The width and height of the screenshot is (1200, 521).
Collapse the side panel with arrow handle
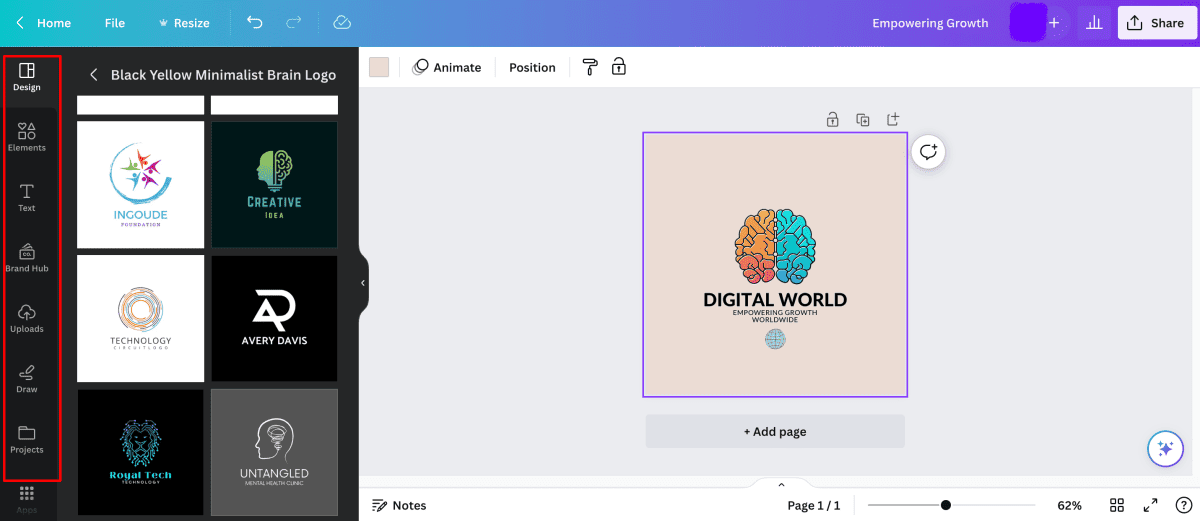coord(363,283)
